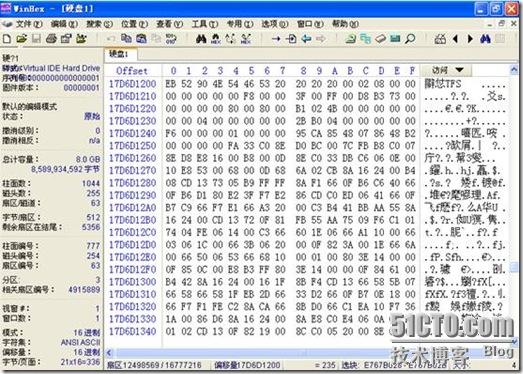Open the 帮助(H) menu
This screenshot has width=523, height=374.
[346, 24]
